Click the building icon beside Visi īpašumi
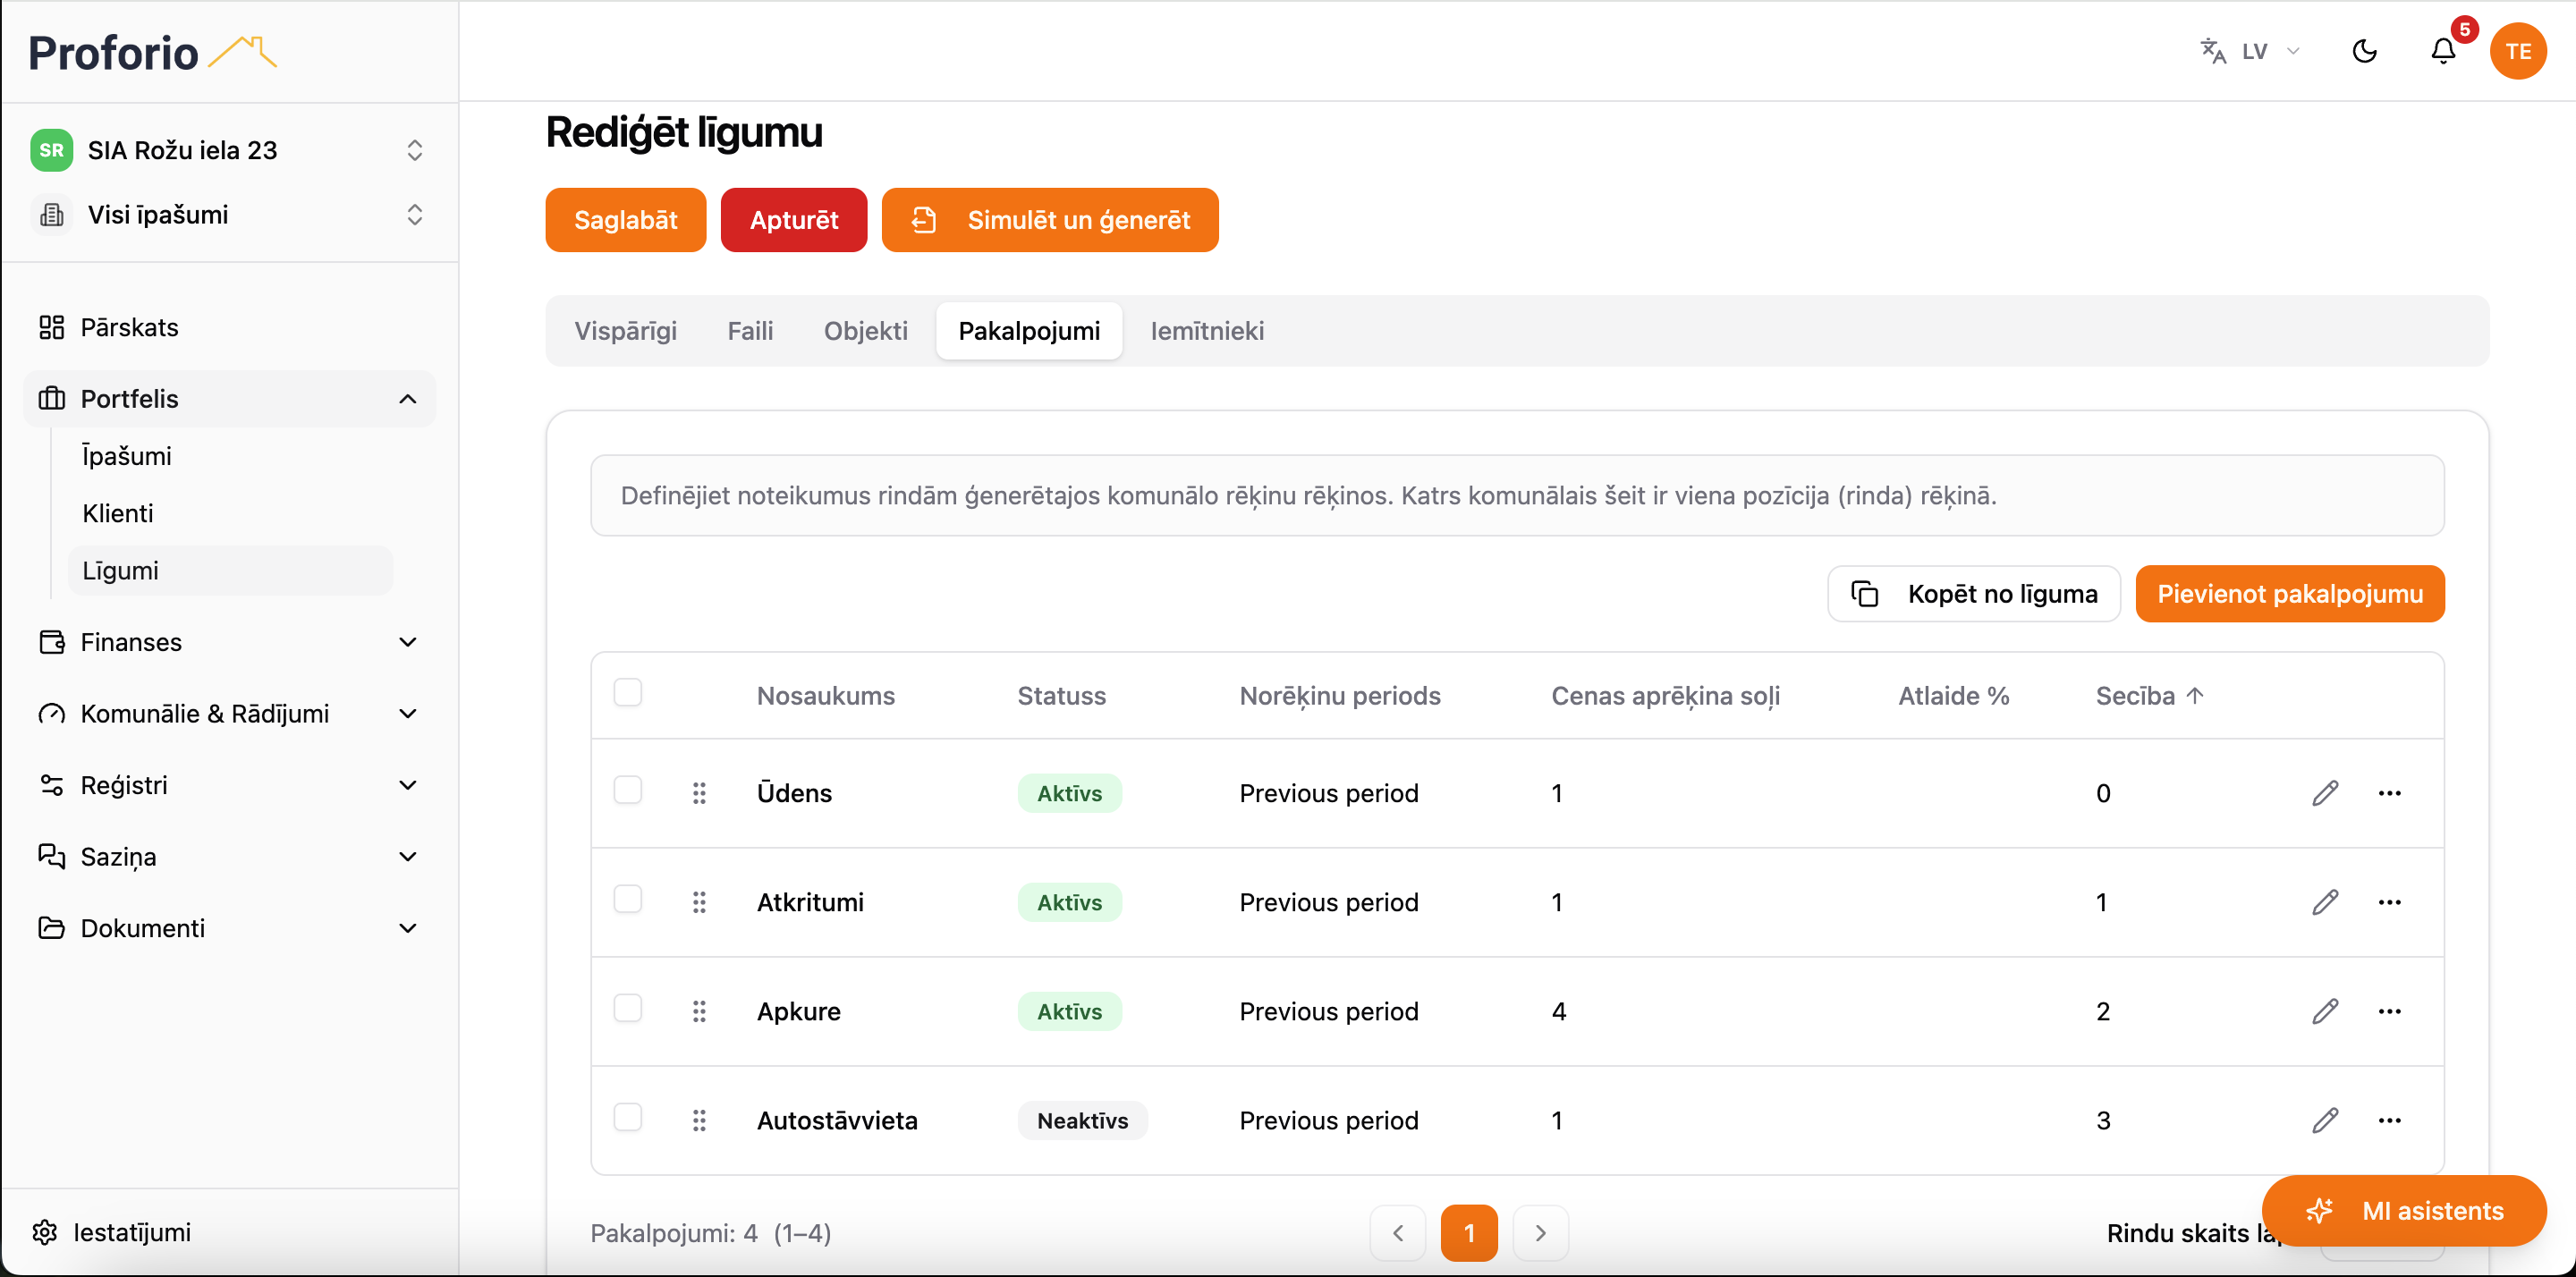 [51, 214]
